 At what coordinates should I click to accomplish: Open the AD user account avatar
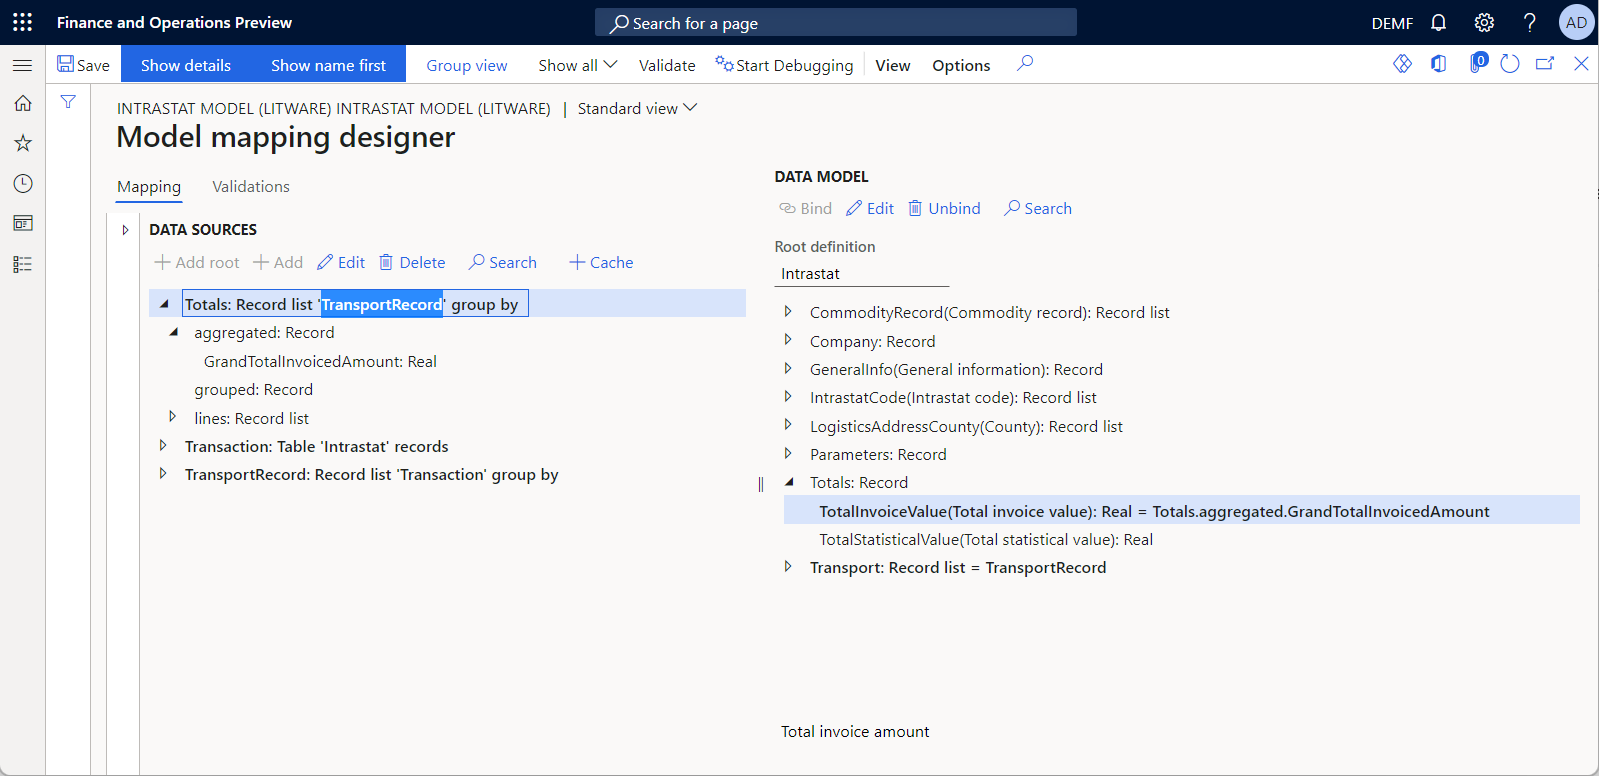coord(1576,22)
